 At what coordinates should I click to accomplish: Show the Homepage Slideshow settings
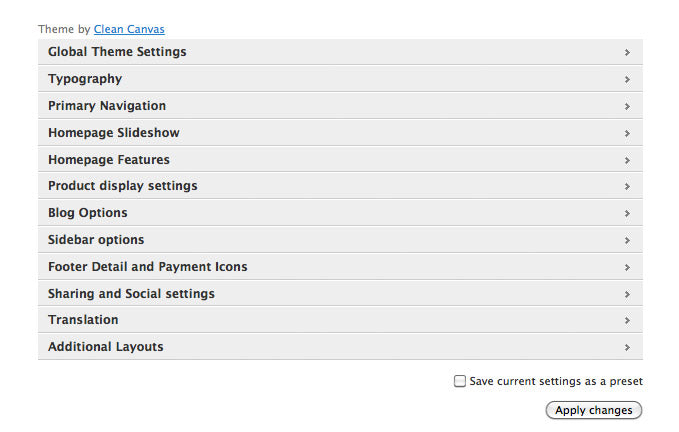(114, 133)
